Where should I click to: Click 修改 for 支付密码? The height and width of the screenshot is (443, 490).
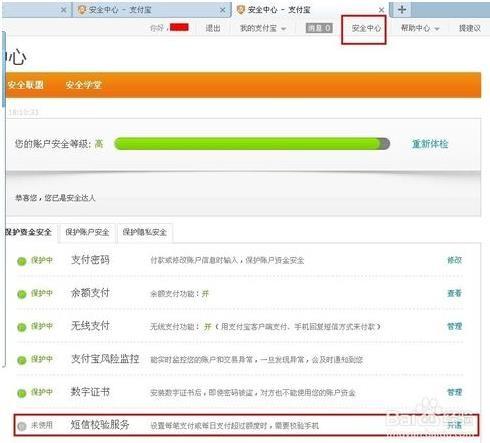[x=454, y=260]
